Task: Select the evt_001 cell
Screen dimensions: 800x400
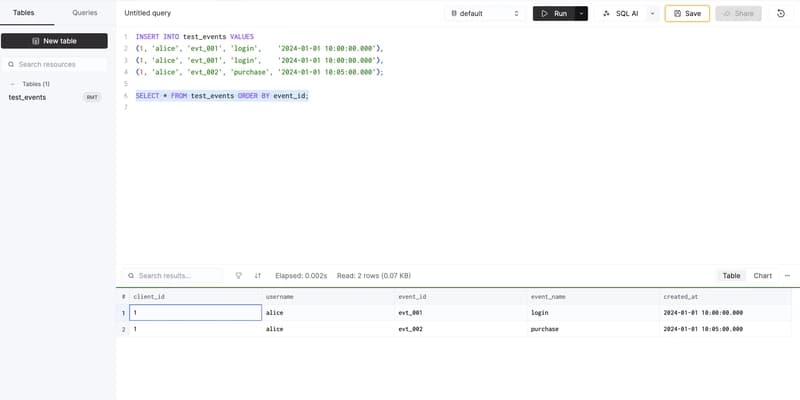Action: (x=461, y=313)
